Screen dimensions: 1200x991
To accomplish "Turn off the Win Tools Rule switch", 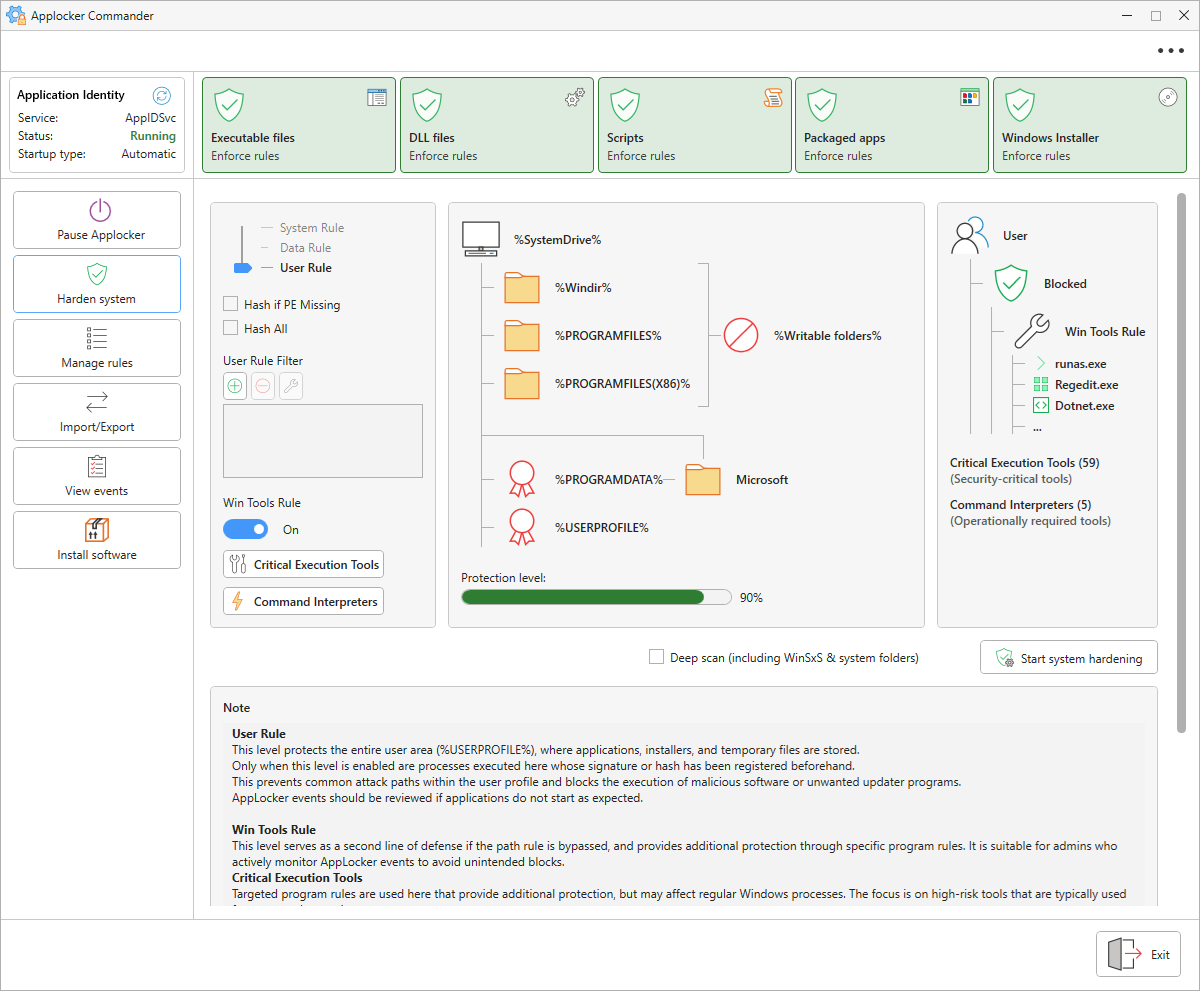I will [x=245, y=529].
